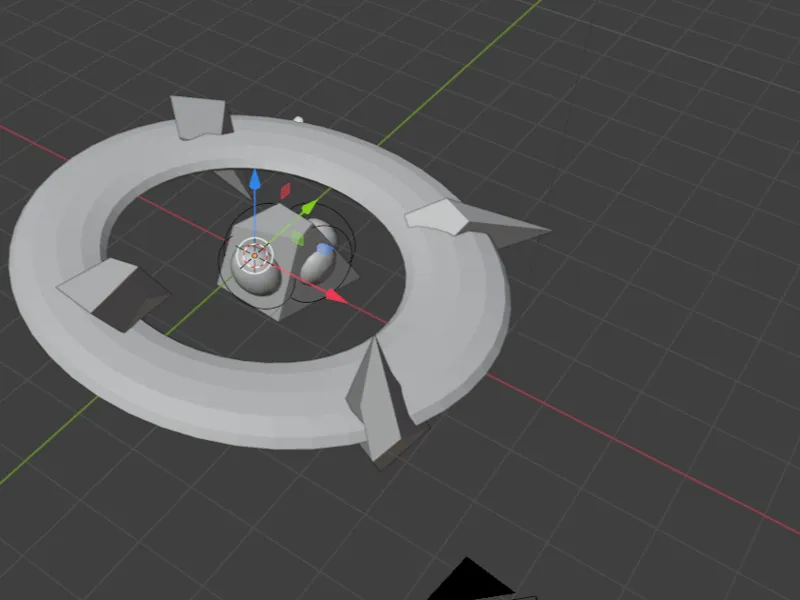The width and height of the screenshot is (800, 600).
Task: Click the red plane handle of gizmo
Action: point(286,191)
